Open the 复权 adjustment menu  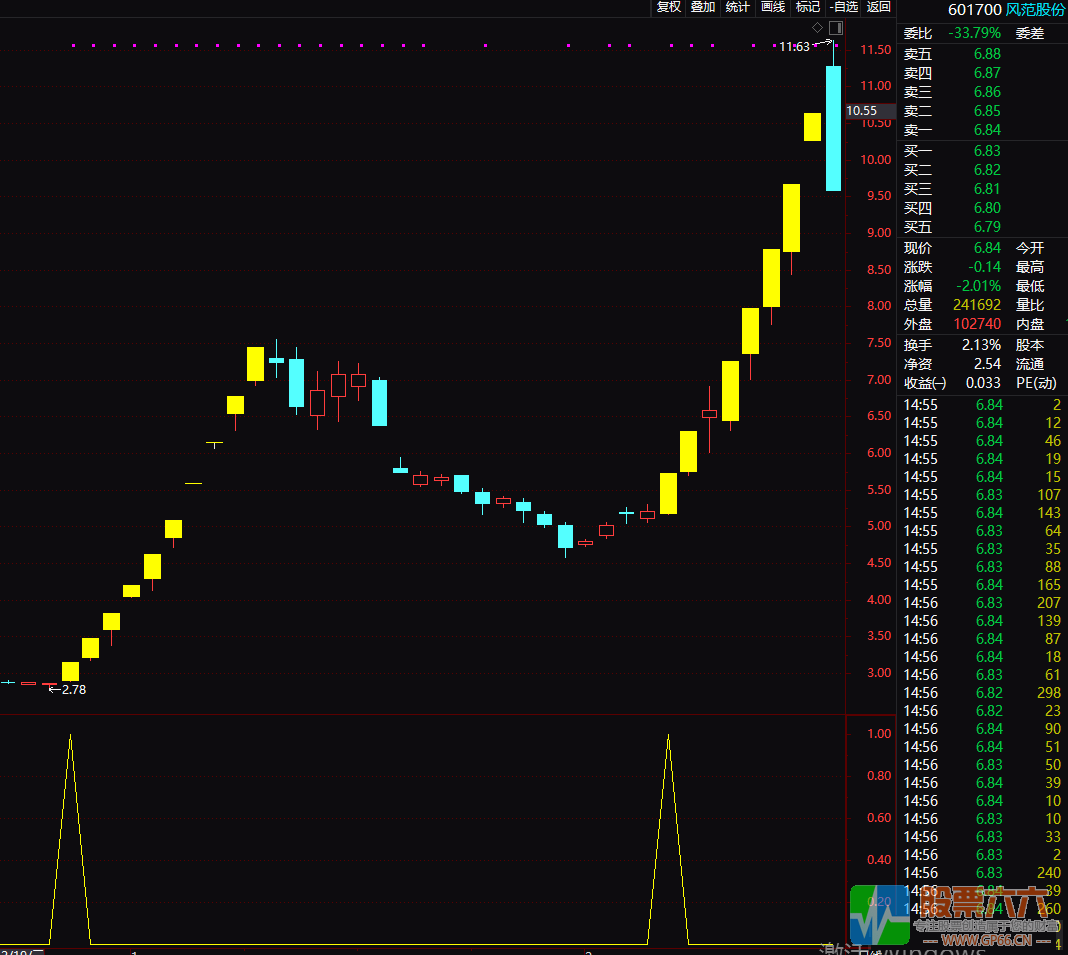tap(668, 7)
